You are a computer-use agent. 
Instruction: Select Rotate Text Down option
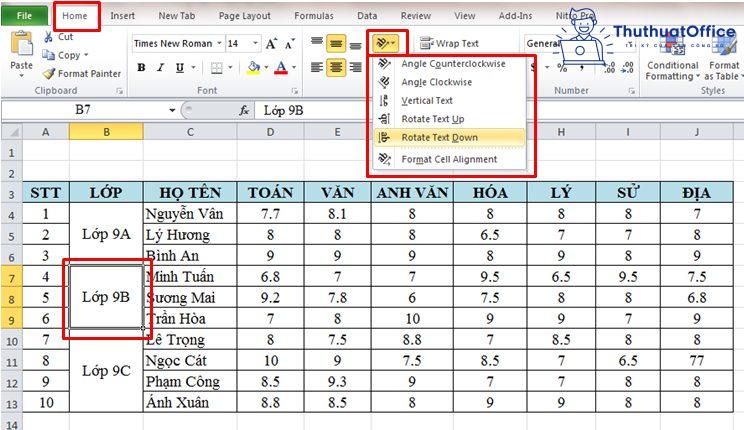click(x=450, y=138)
